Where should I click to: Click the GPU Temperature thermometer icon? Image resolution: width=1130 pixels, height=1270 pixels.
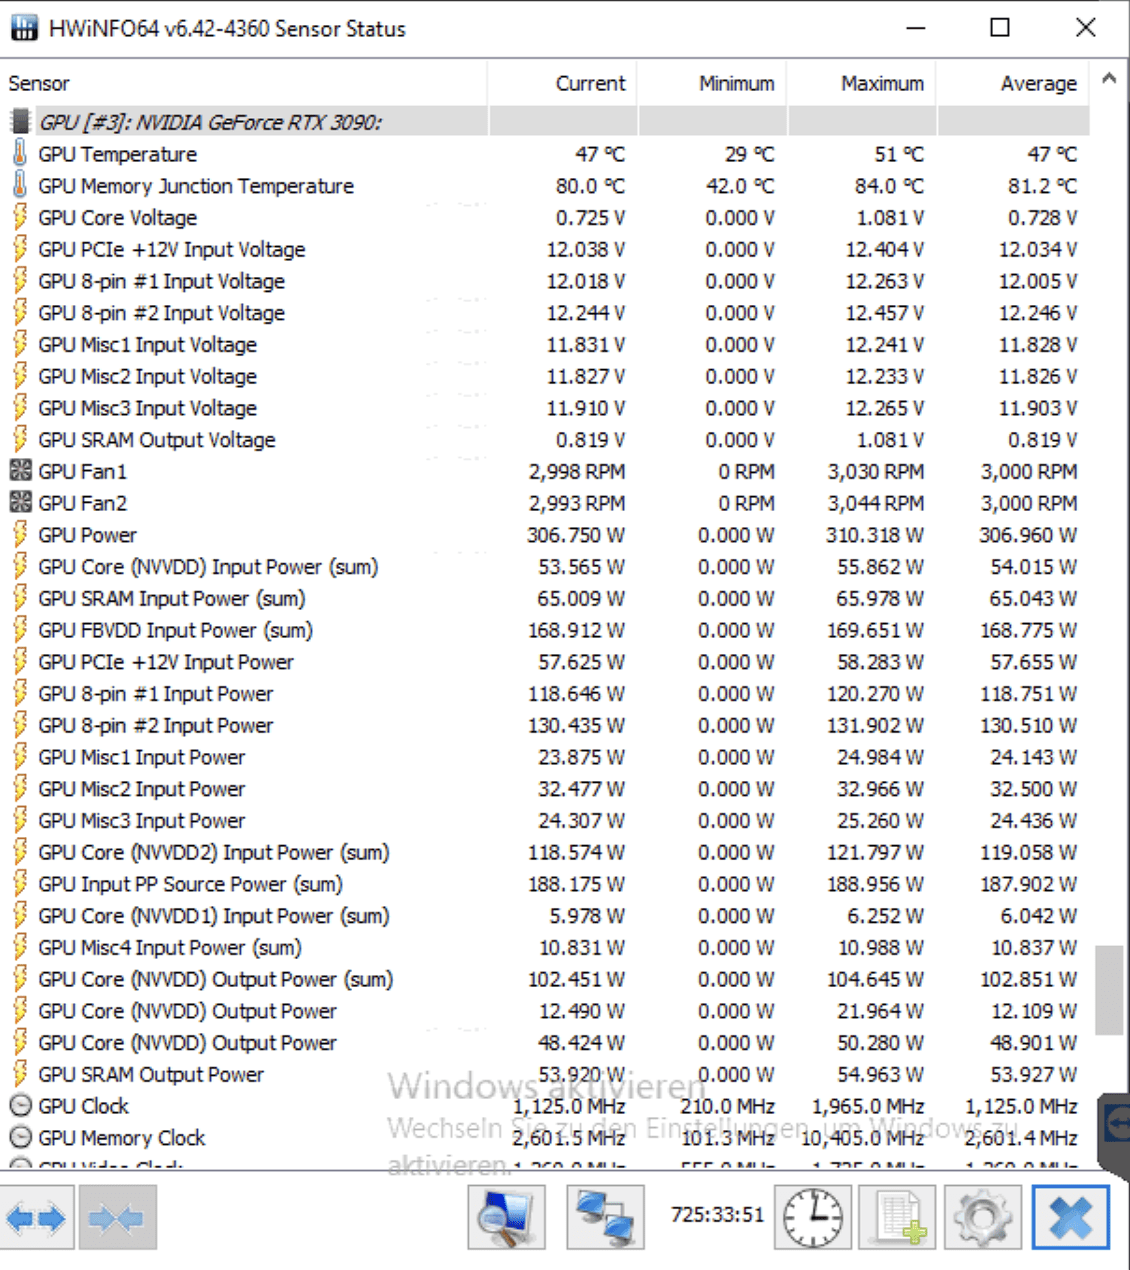click(x=20, y=154)
